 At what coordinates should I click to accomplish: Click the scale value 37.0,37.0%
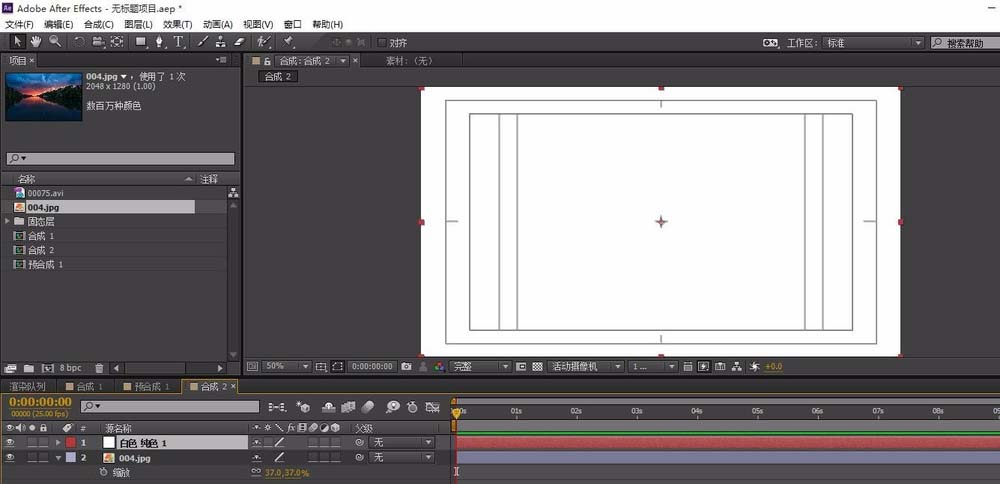(287, 473)
